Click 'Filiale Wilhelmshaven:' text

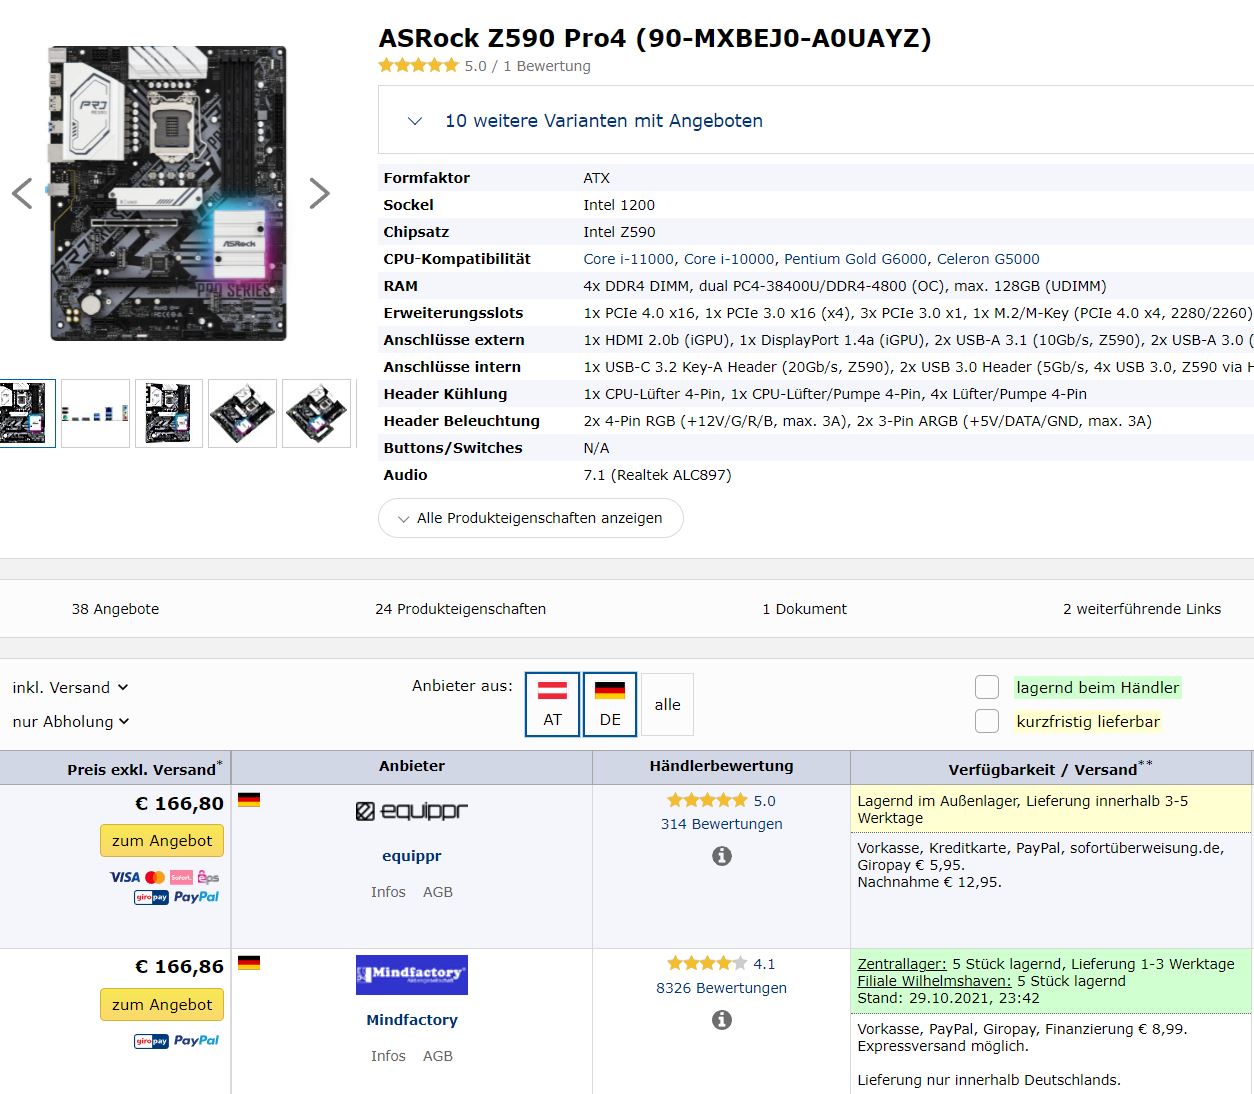[x=935, y=981]
